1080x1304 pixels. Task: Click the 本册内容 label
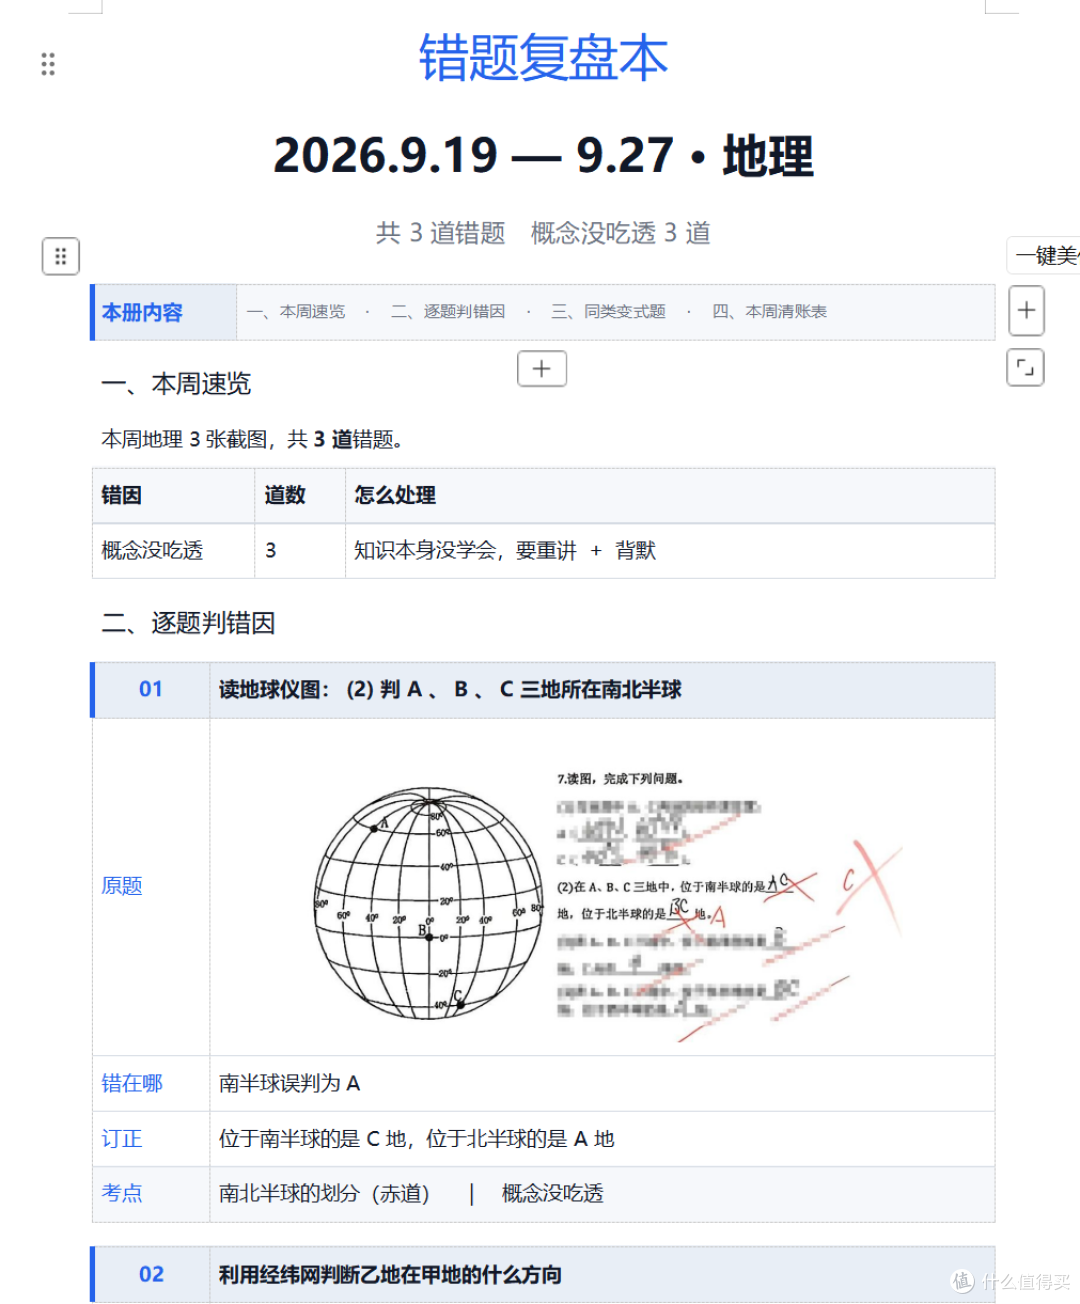coord(142,312)
